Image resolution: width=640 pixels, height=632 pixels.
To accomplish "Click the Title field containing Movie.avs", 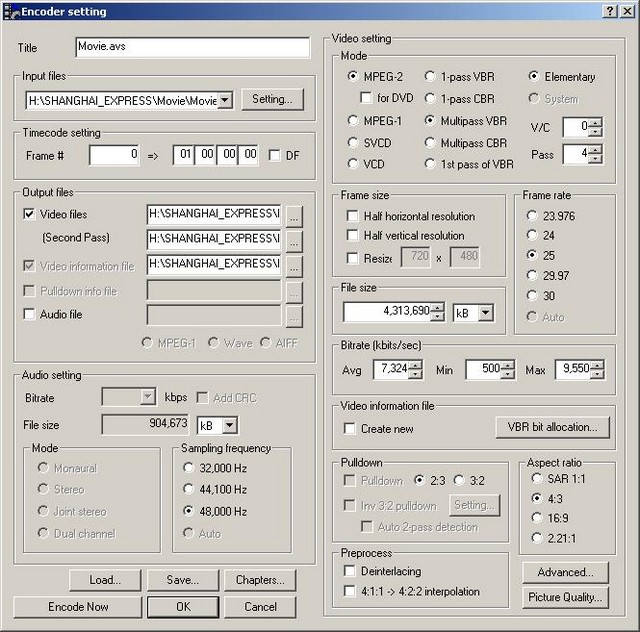I will [193, 47].
